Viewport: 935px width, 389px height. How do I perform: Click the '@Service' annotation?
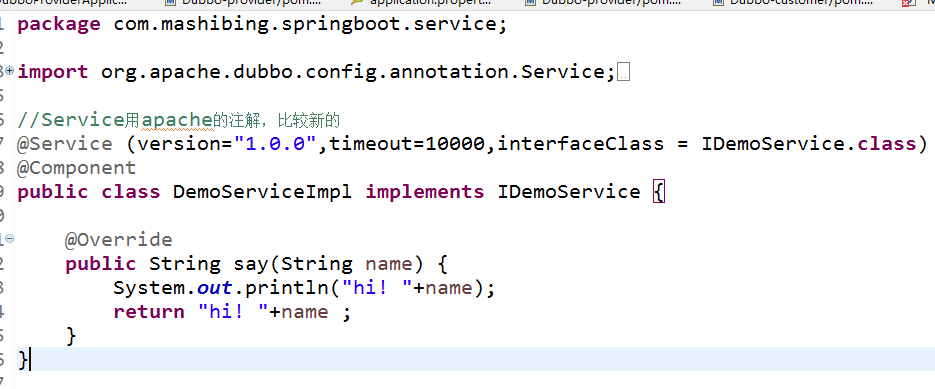tap(65, 144)
